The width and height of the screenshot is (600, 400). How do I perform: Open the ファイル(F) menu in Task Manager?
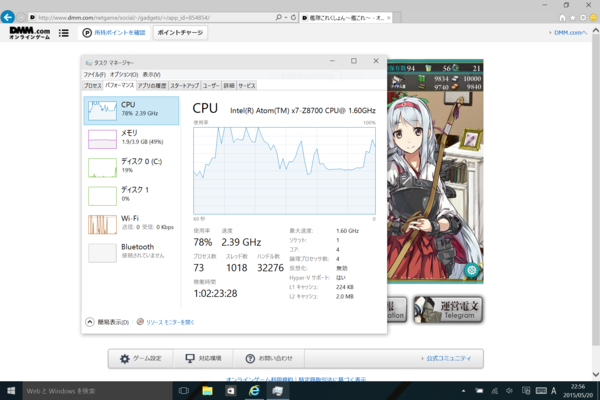pos(95,75)
